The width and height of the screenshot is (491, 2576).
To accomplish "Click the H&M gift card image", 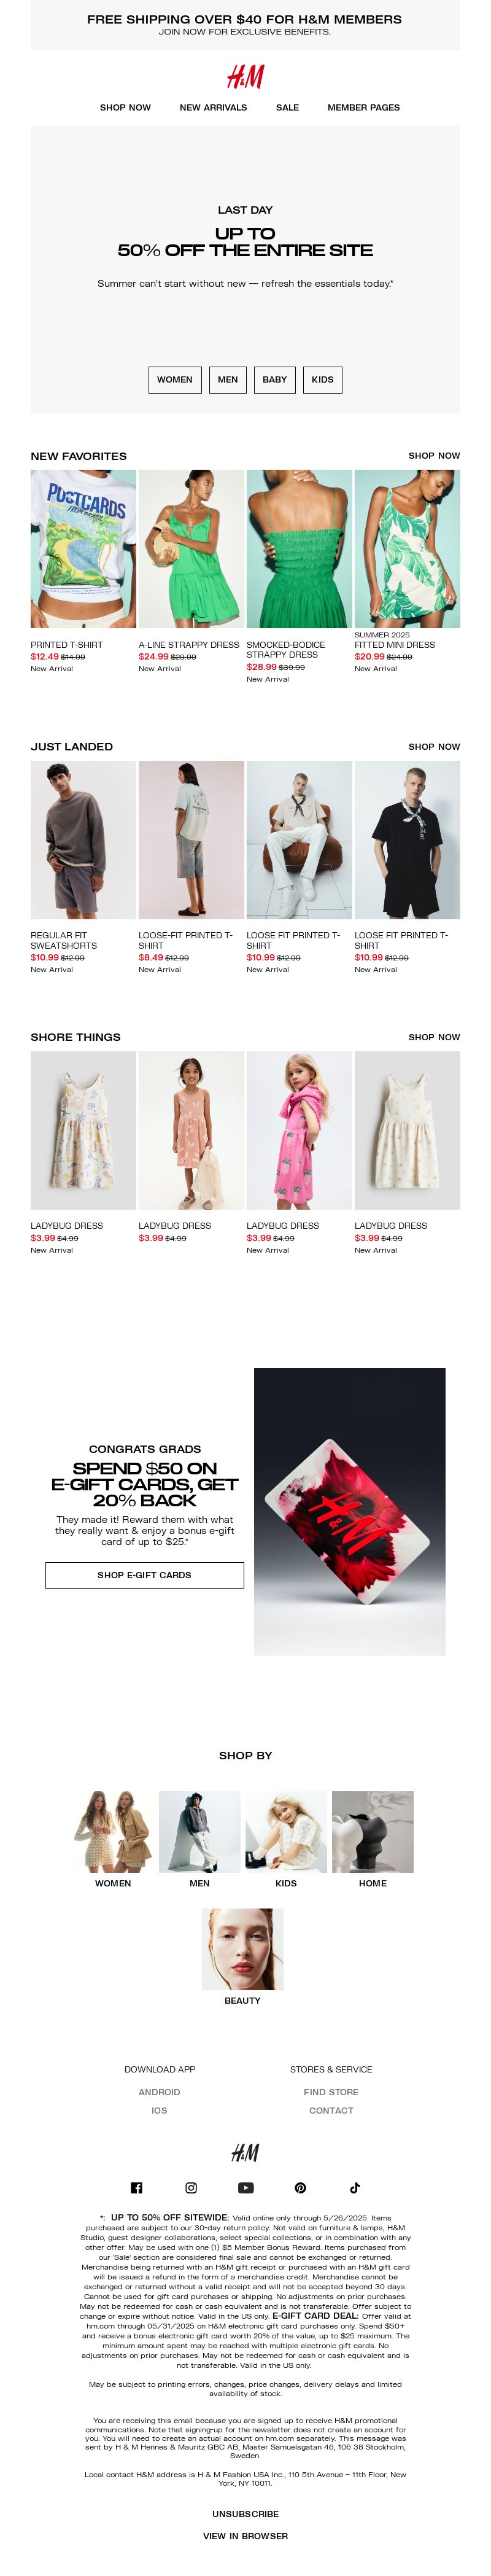I will pos(349,1512).
